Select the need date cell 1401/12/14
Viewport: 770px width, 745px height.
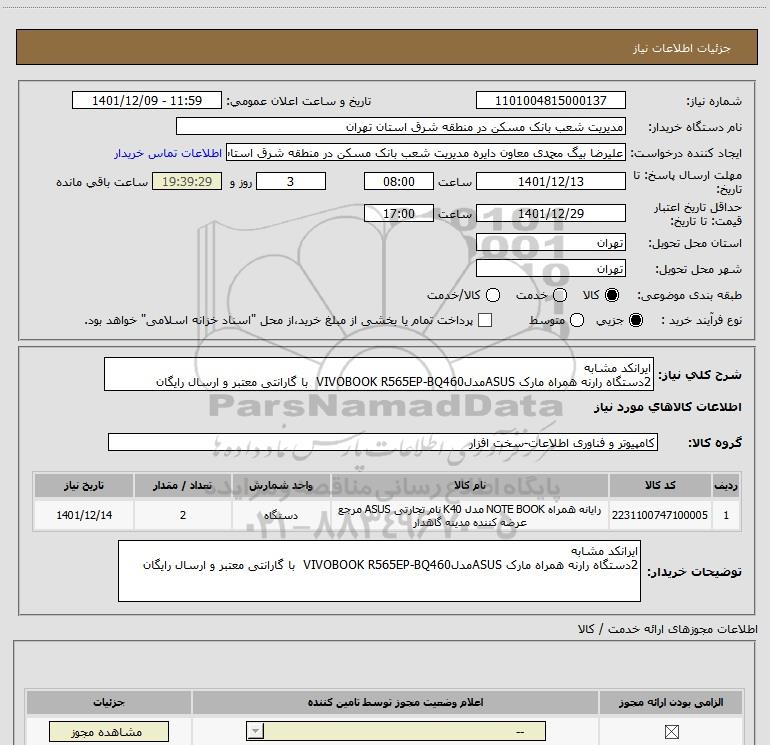pyautogui.click(x=83, y=515)
